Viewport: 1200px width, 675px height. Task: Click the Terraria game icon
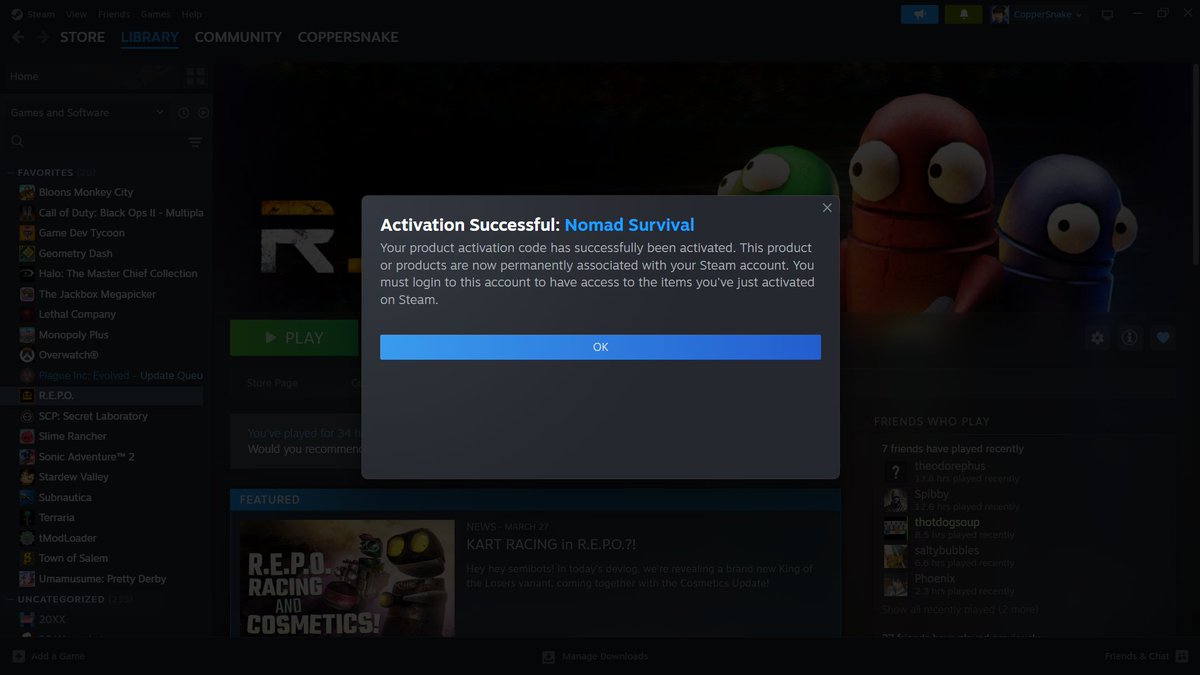tap(28, 518)
